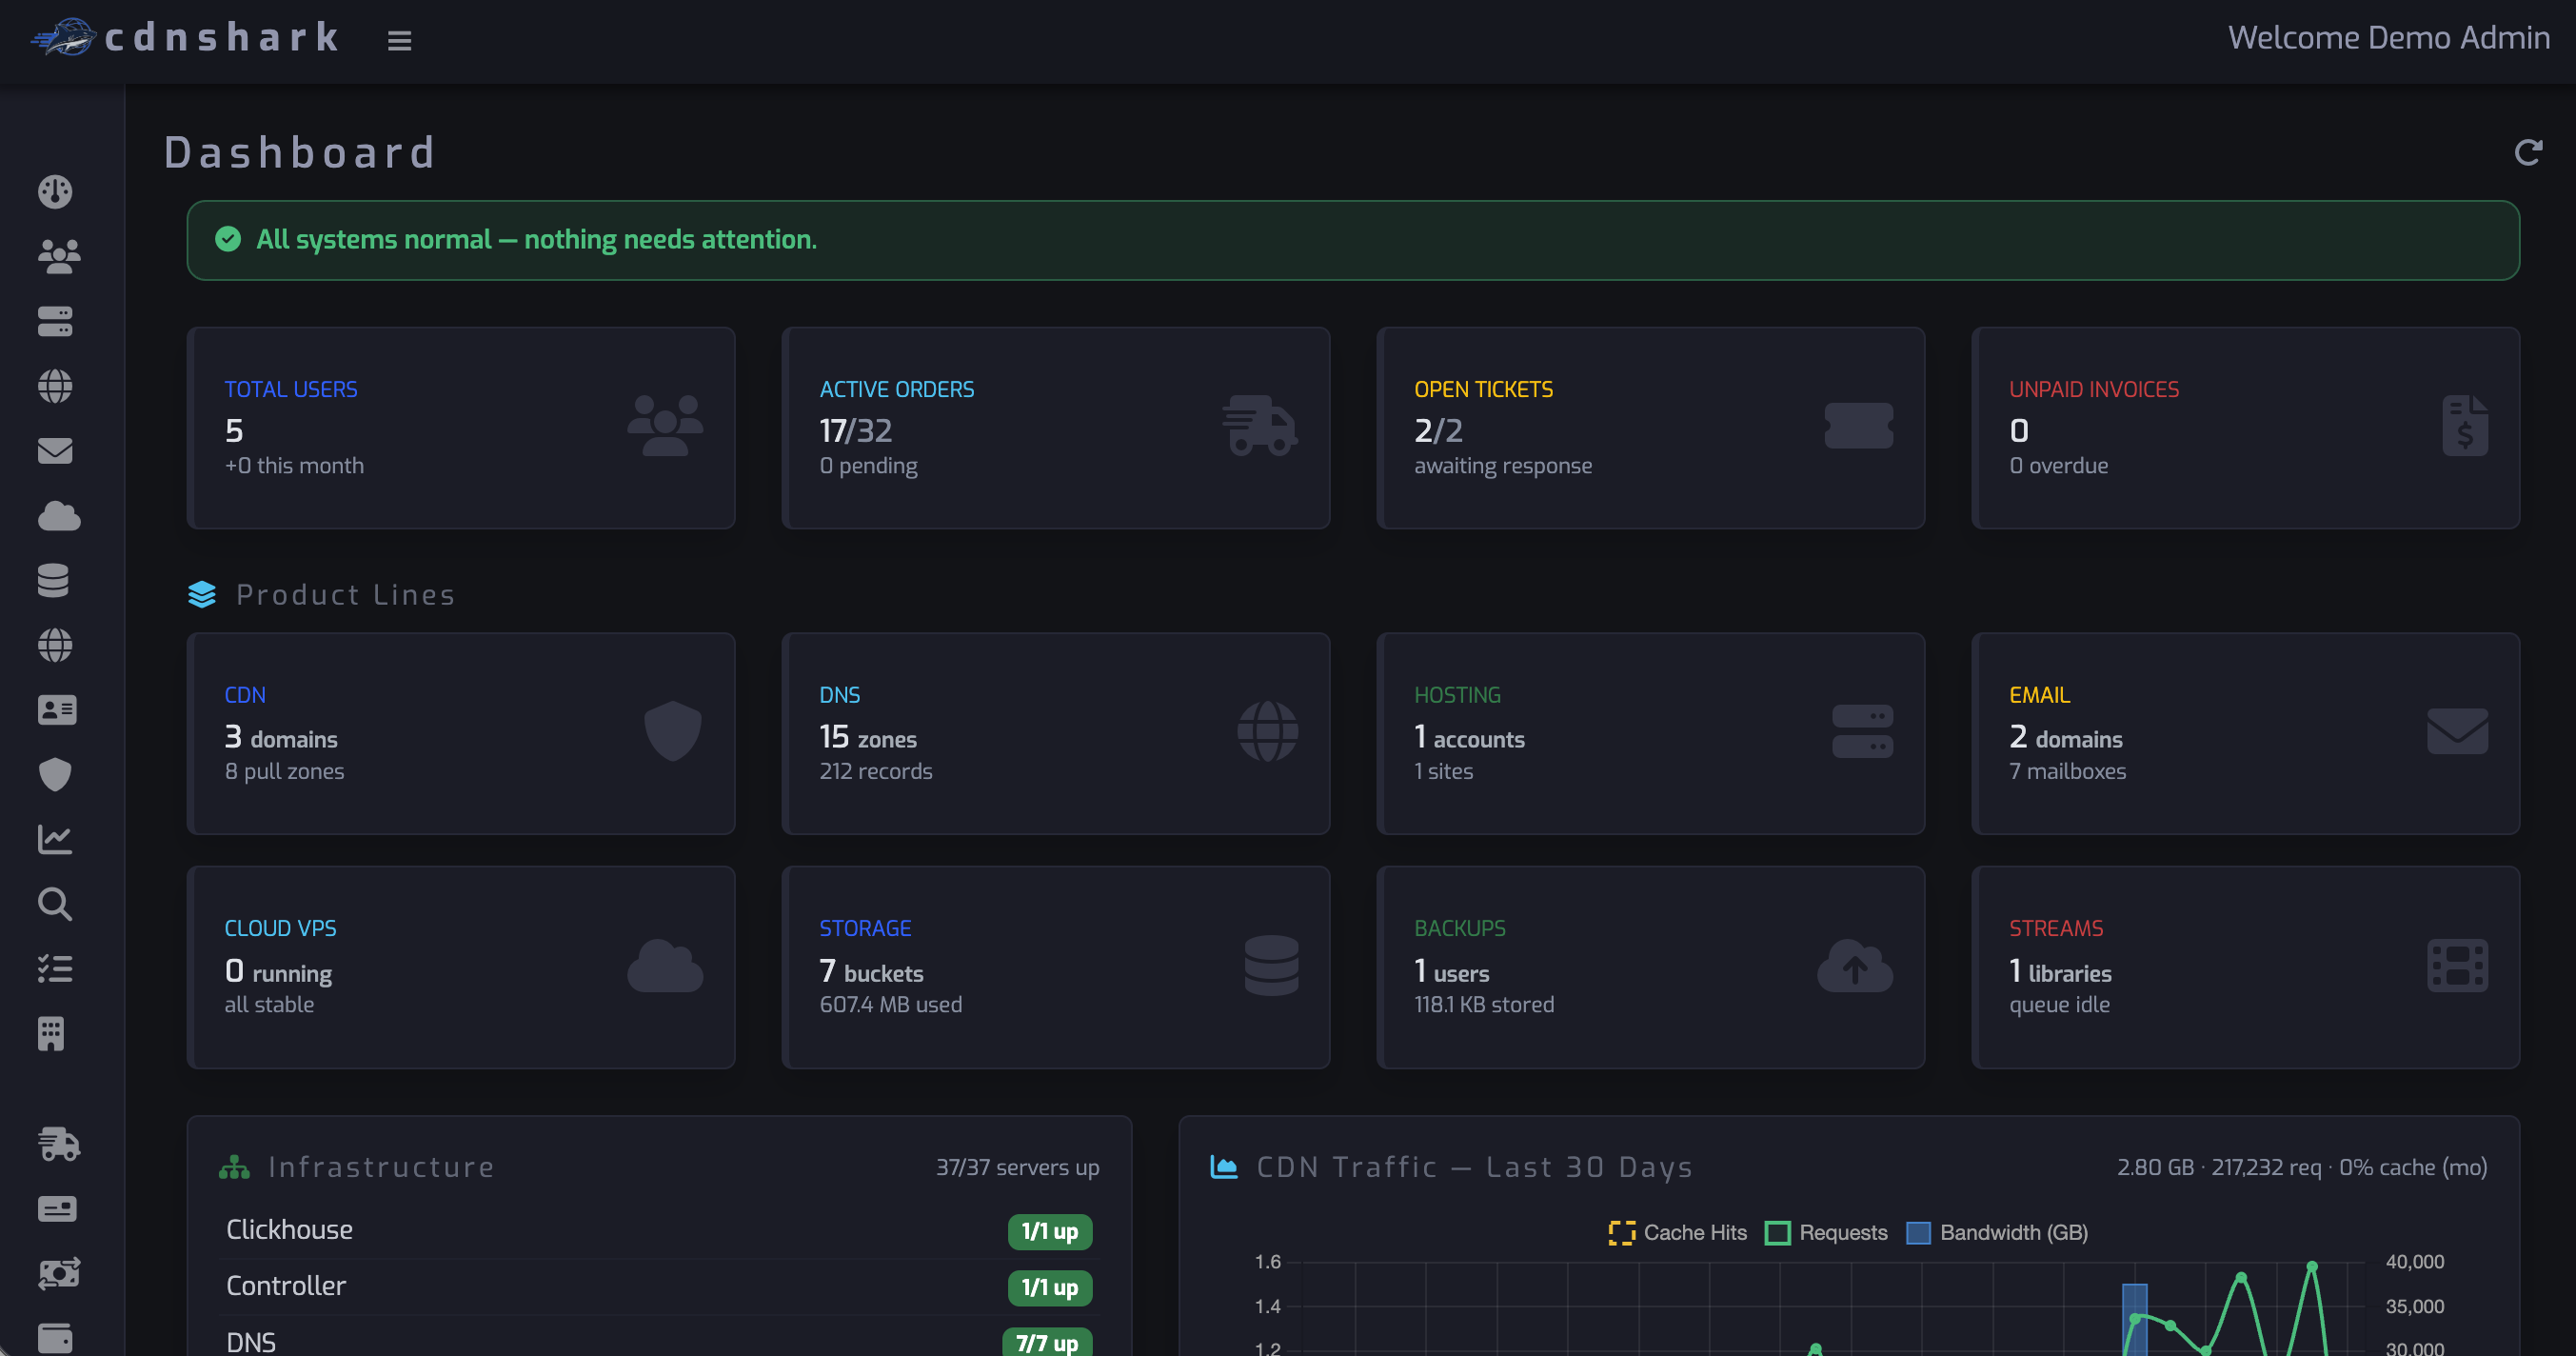Open the checklist tasks sidebar icon
The image size is (2576, 1356).
[x=55, y=968]
